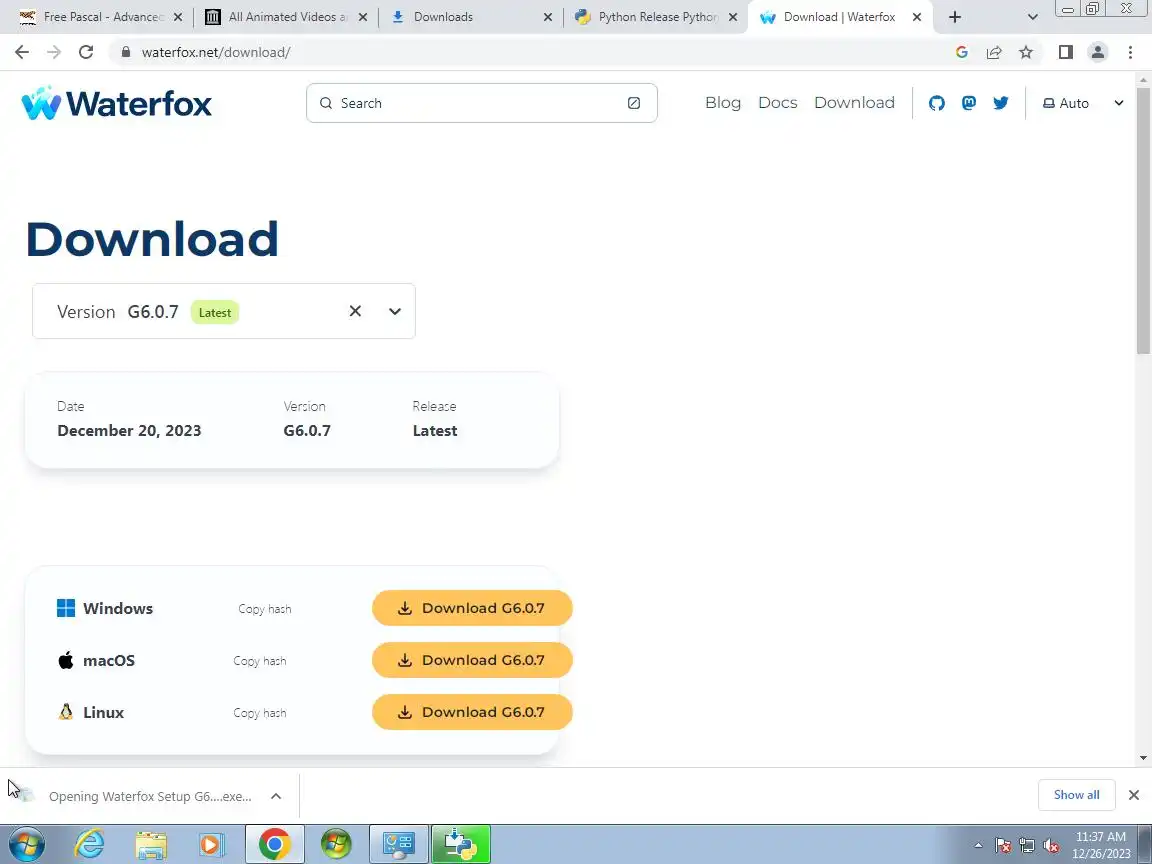Open Windows Media Player from taskbar
1152x864 pixels.
(212, 844)
